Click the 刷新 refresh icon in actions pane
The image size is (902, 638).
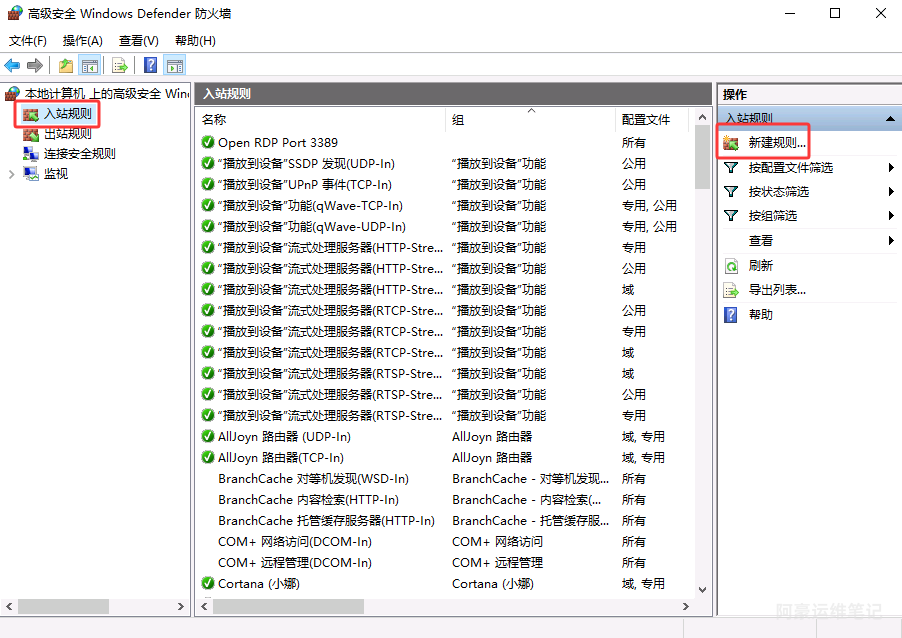click(731, 266)
